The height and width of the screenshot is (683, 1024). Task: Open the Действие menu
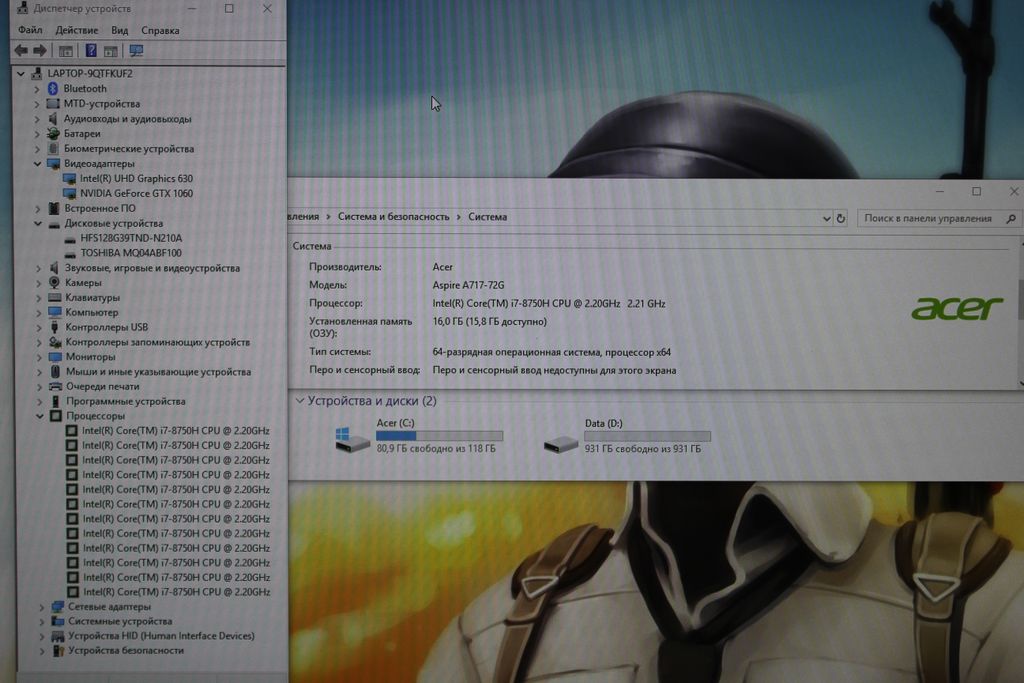77,30
